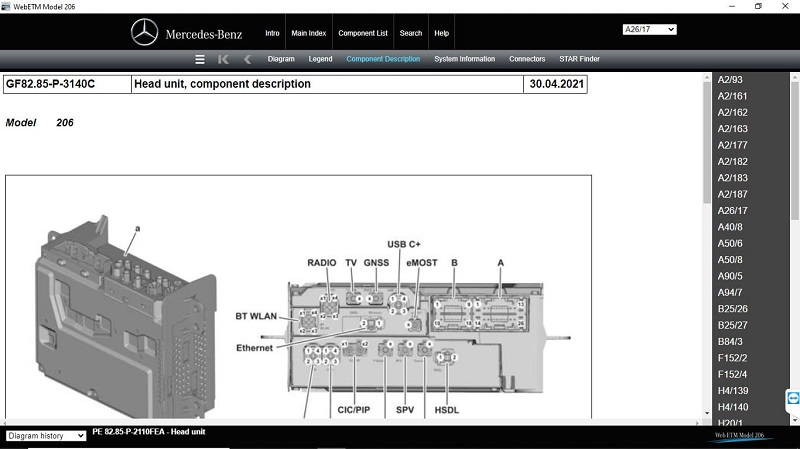Select component A26/17 in list
Viewport: 800px width, 449px height.
point(732,210)
